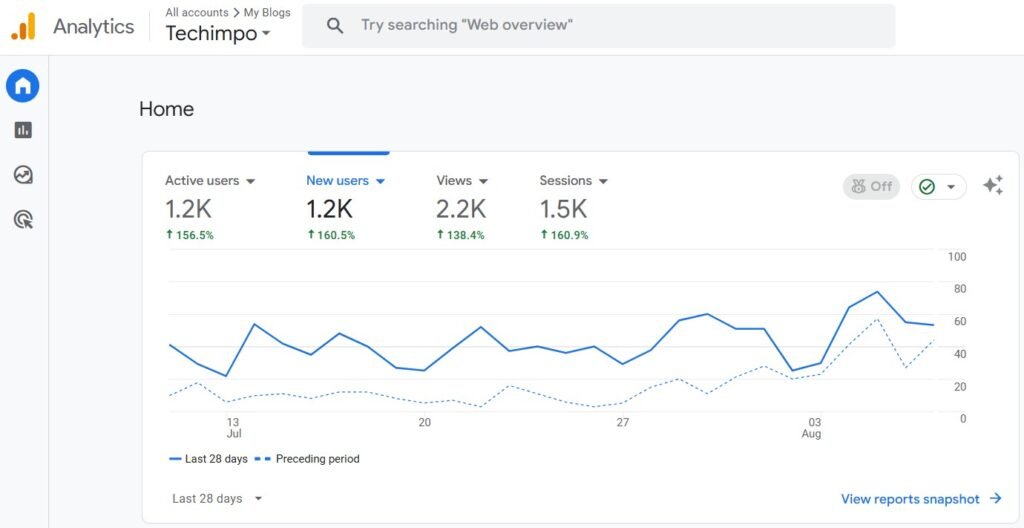This screenshot has height=528, width=1024.
Task: Click the magnifying glass search icon
Action: [x=335, y=26]
